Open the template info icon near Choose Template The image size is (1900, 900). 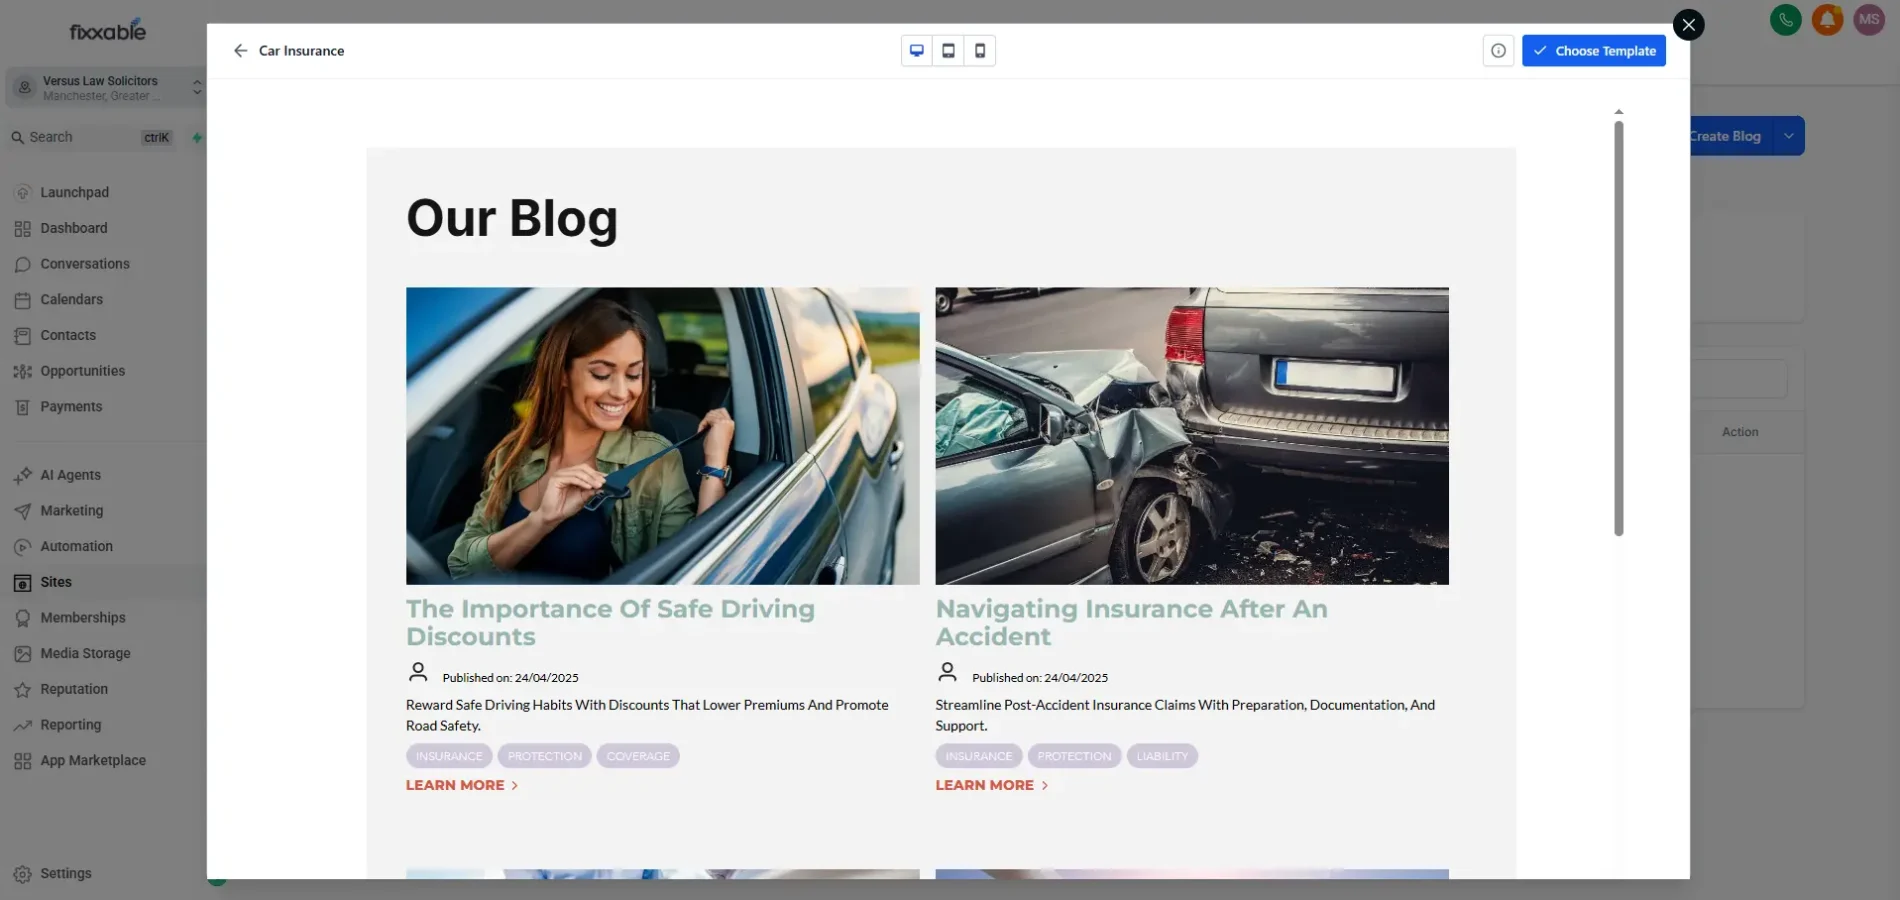coord(1497,50)
